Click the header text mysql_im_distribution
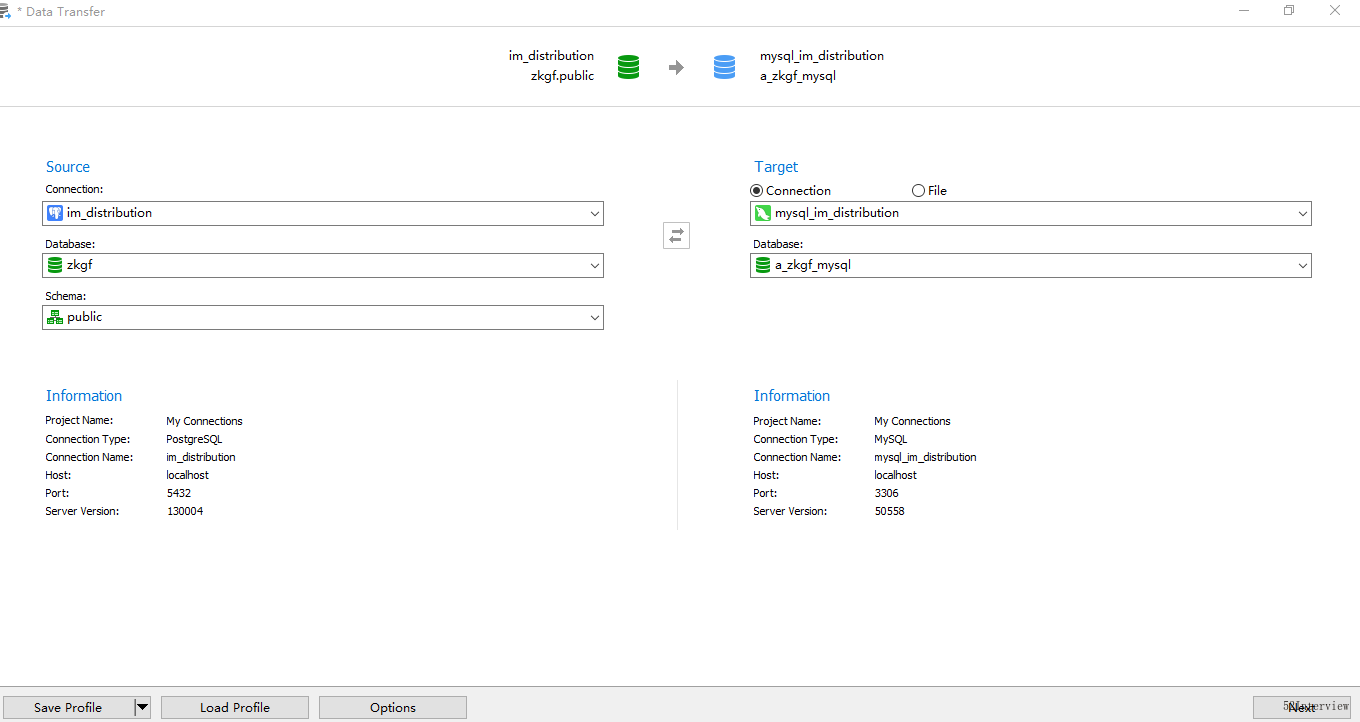Screen dimensions: 1360x722 coord(822,56)
